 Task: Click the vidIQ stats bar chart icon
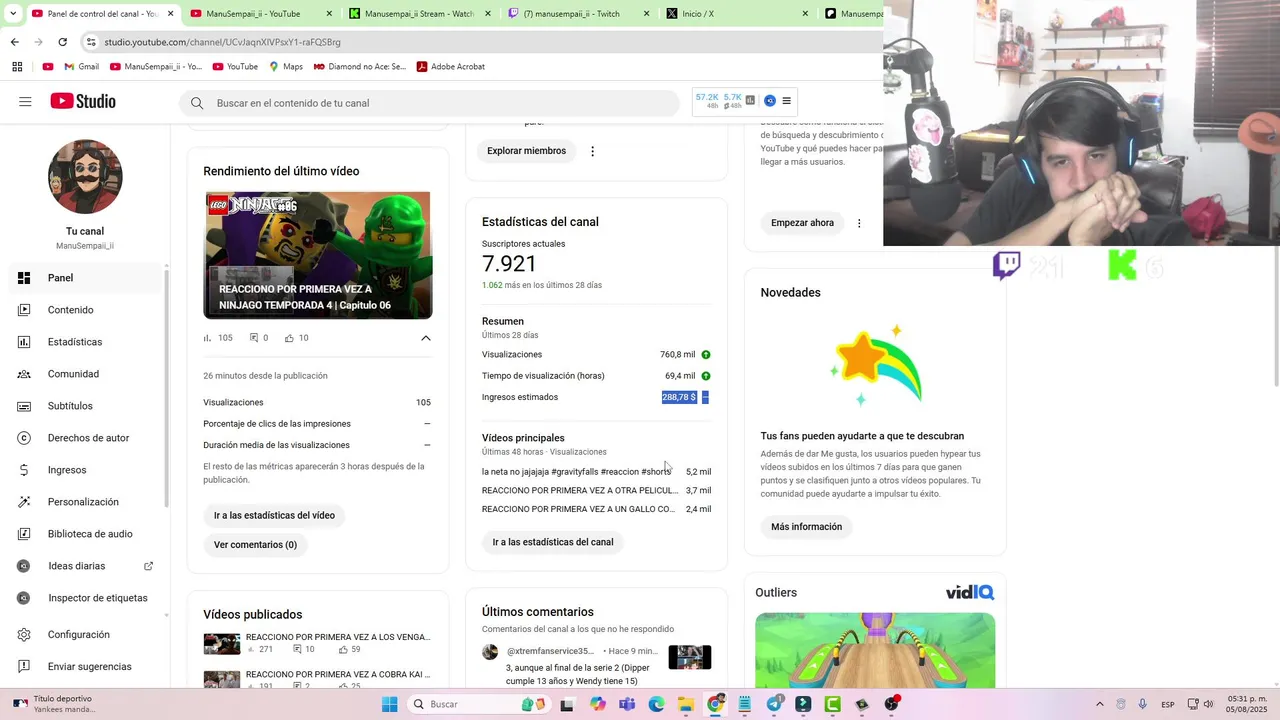pos(750,101)
